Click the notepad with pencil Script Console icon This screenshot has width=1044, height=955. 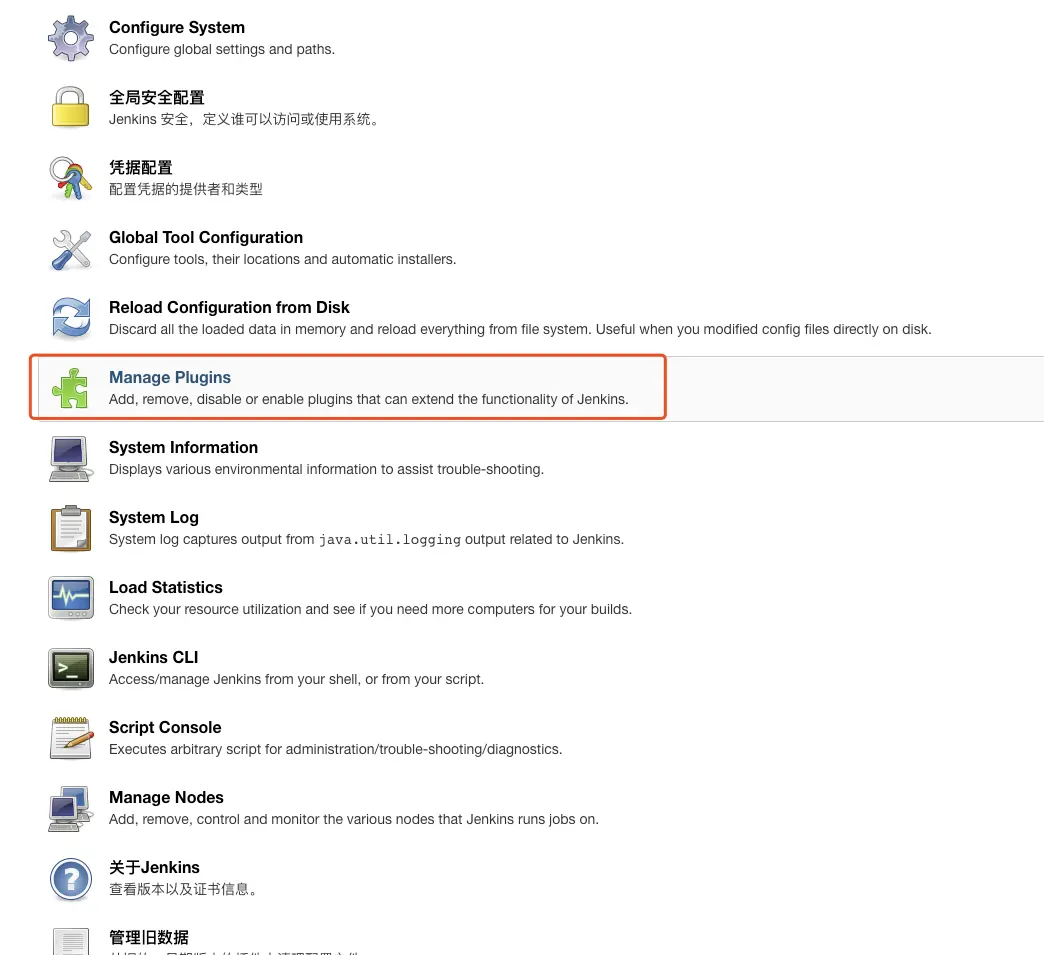tap(71, 738)
